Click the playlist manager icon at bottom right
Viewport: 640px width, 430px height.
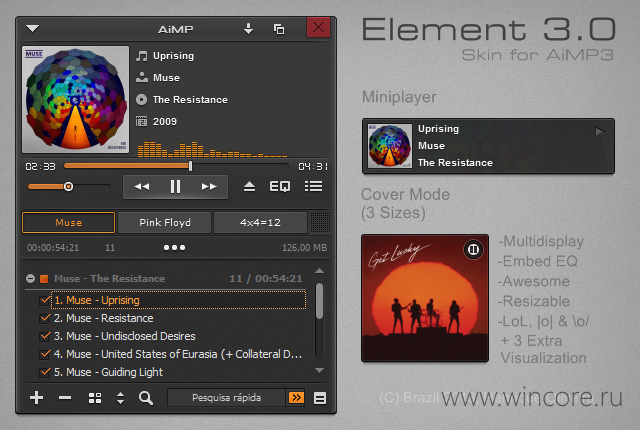pyautogui.click(x=320, y=398)
